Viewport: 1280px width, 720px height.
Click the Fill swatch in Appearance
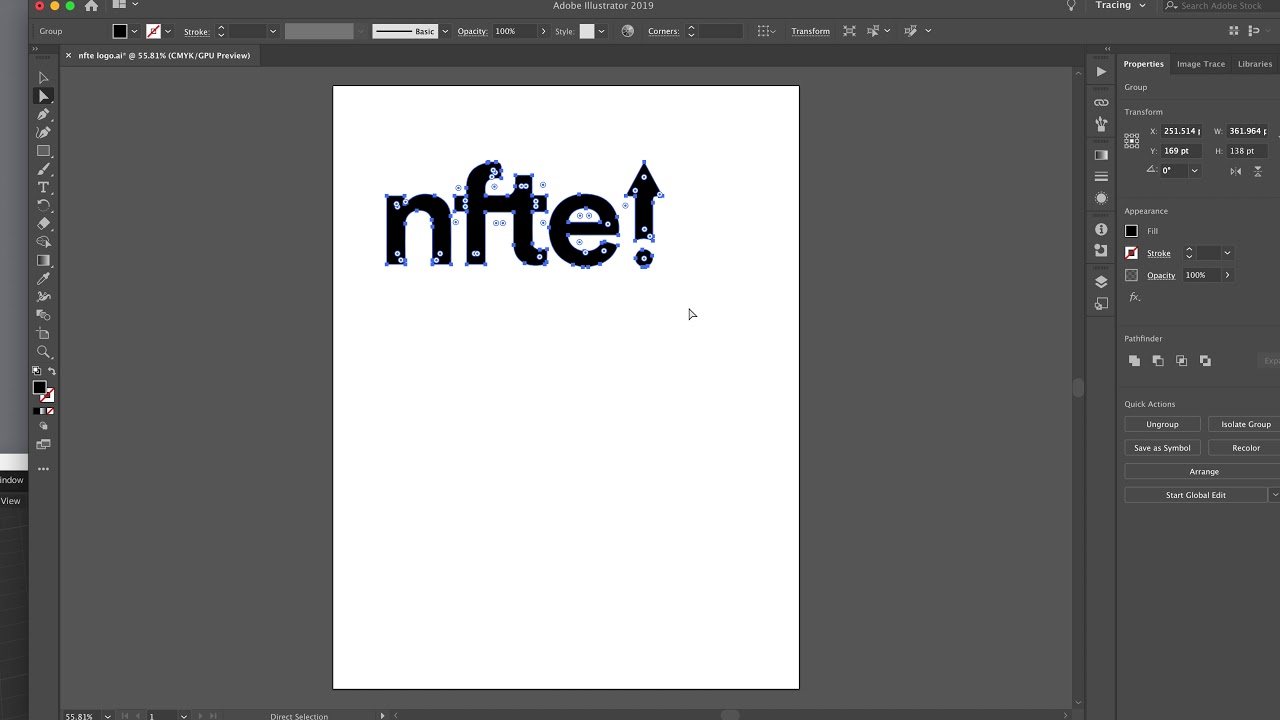[x=1132, y=231]
